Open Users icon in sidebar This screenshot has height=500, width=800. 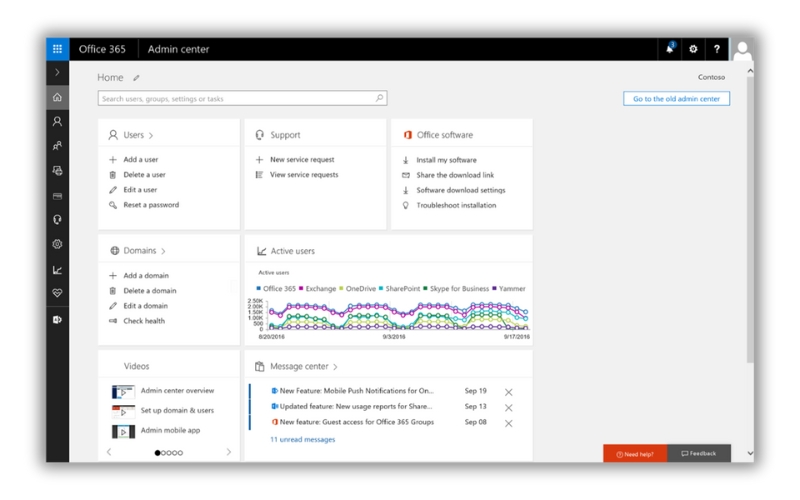coord(57,121)
